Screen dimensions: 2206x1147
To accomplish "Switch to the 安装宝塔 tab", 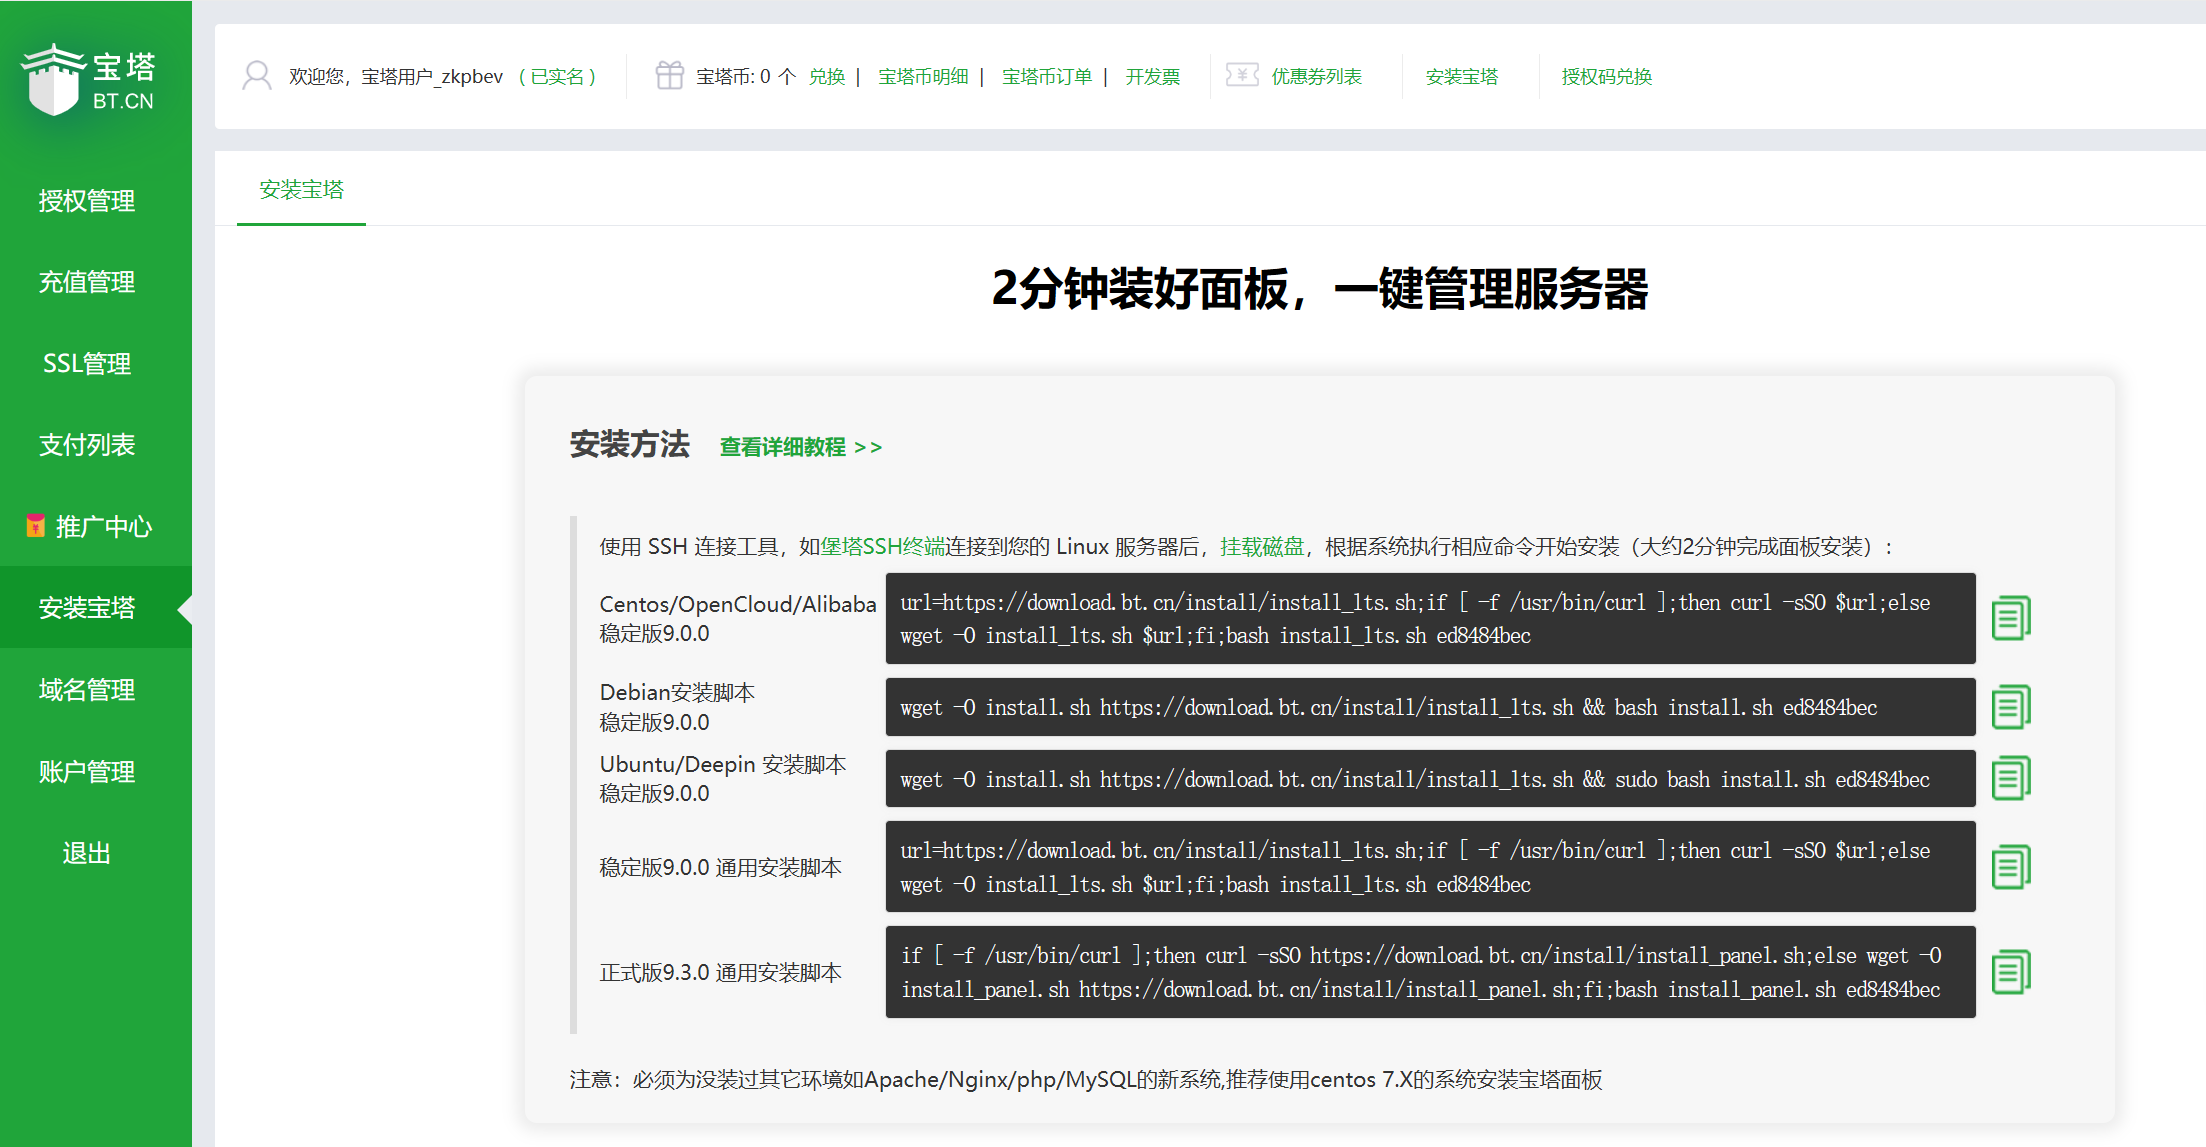I will [x=301, y=190].
